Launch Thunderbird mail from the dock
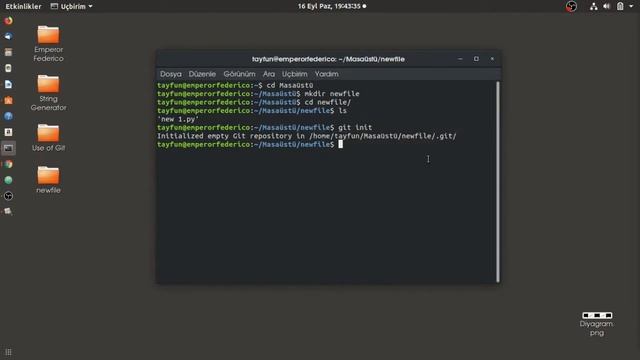Screen dimensions: 640x360 (x=8, y=36)
